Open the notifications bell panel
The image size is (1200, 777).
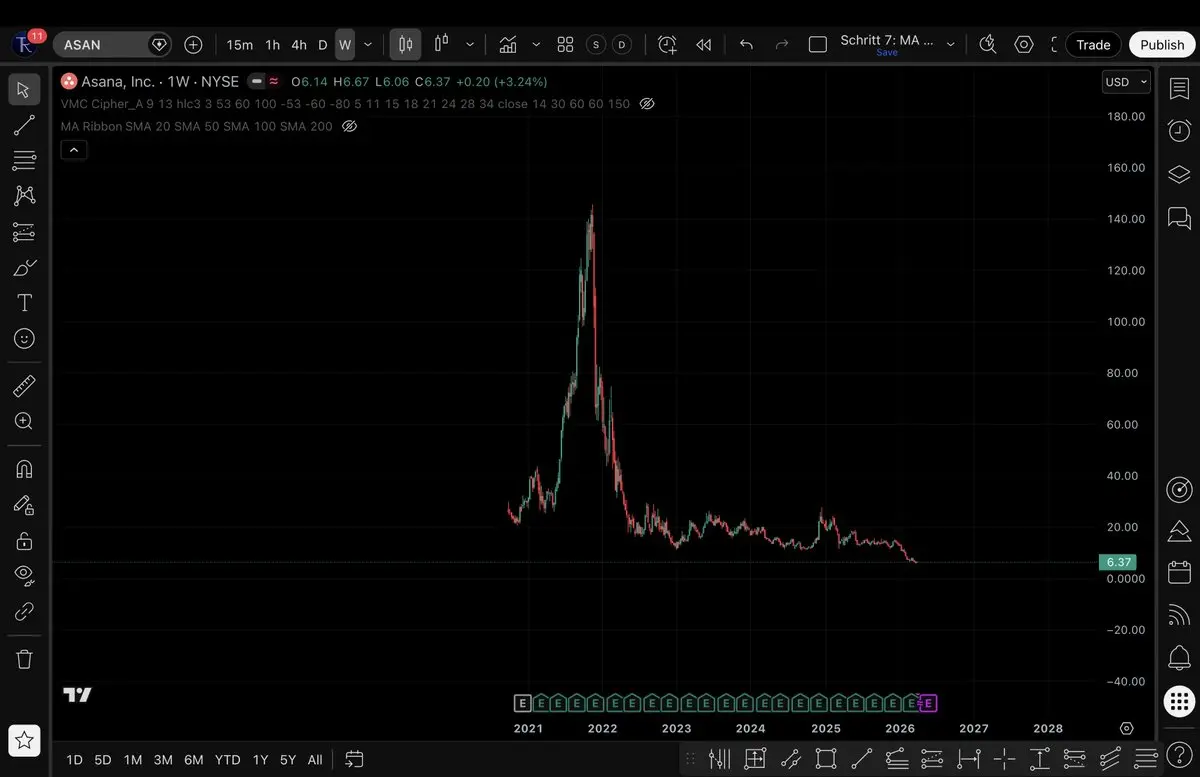(x=1179, y=658)
